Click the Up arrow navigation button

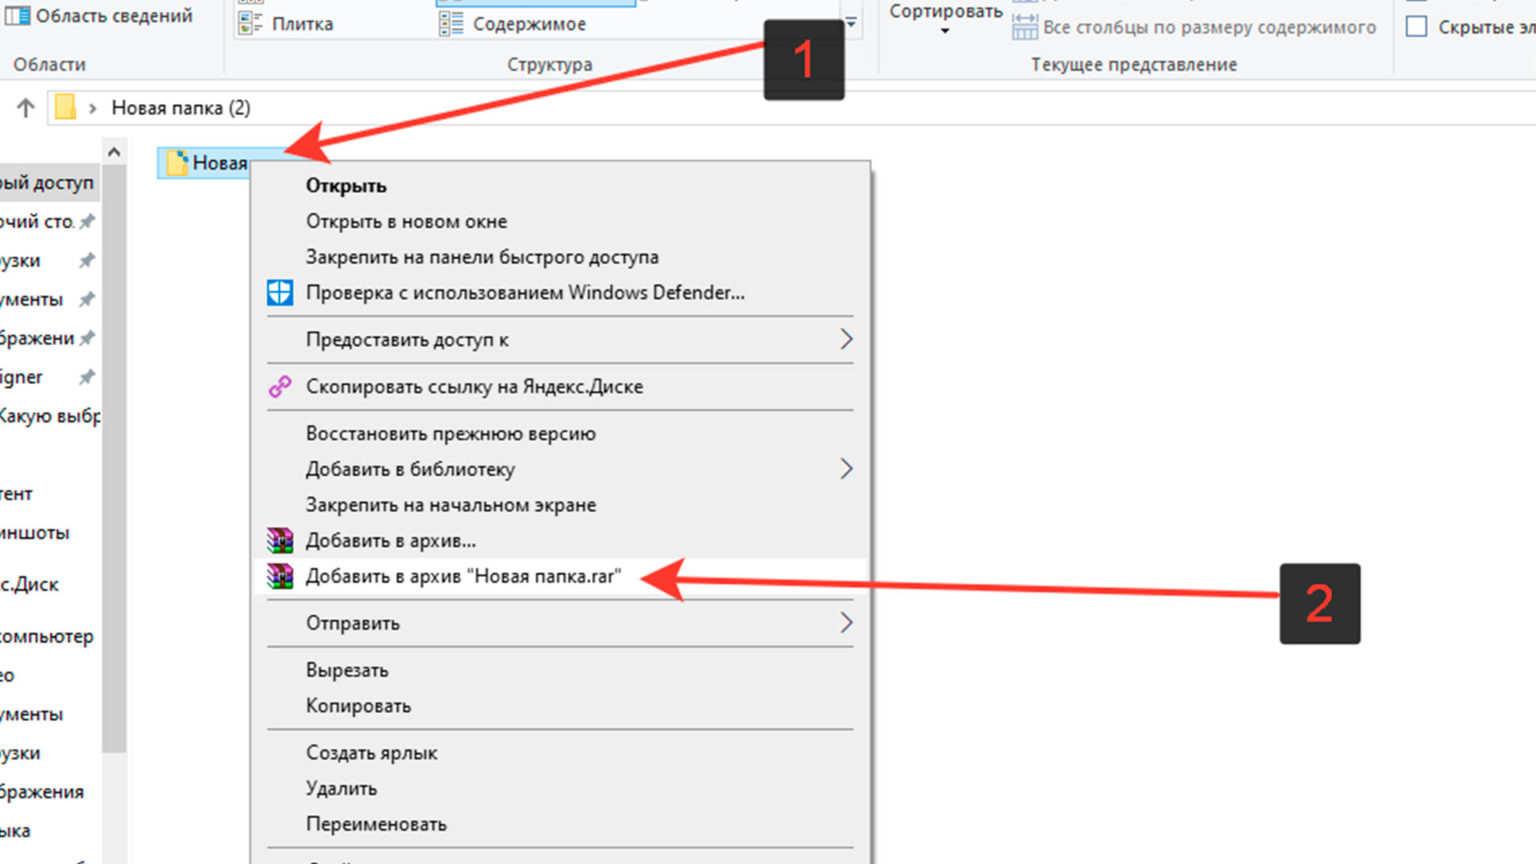26,107
